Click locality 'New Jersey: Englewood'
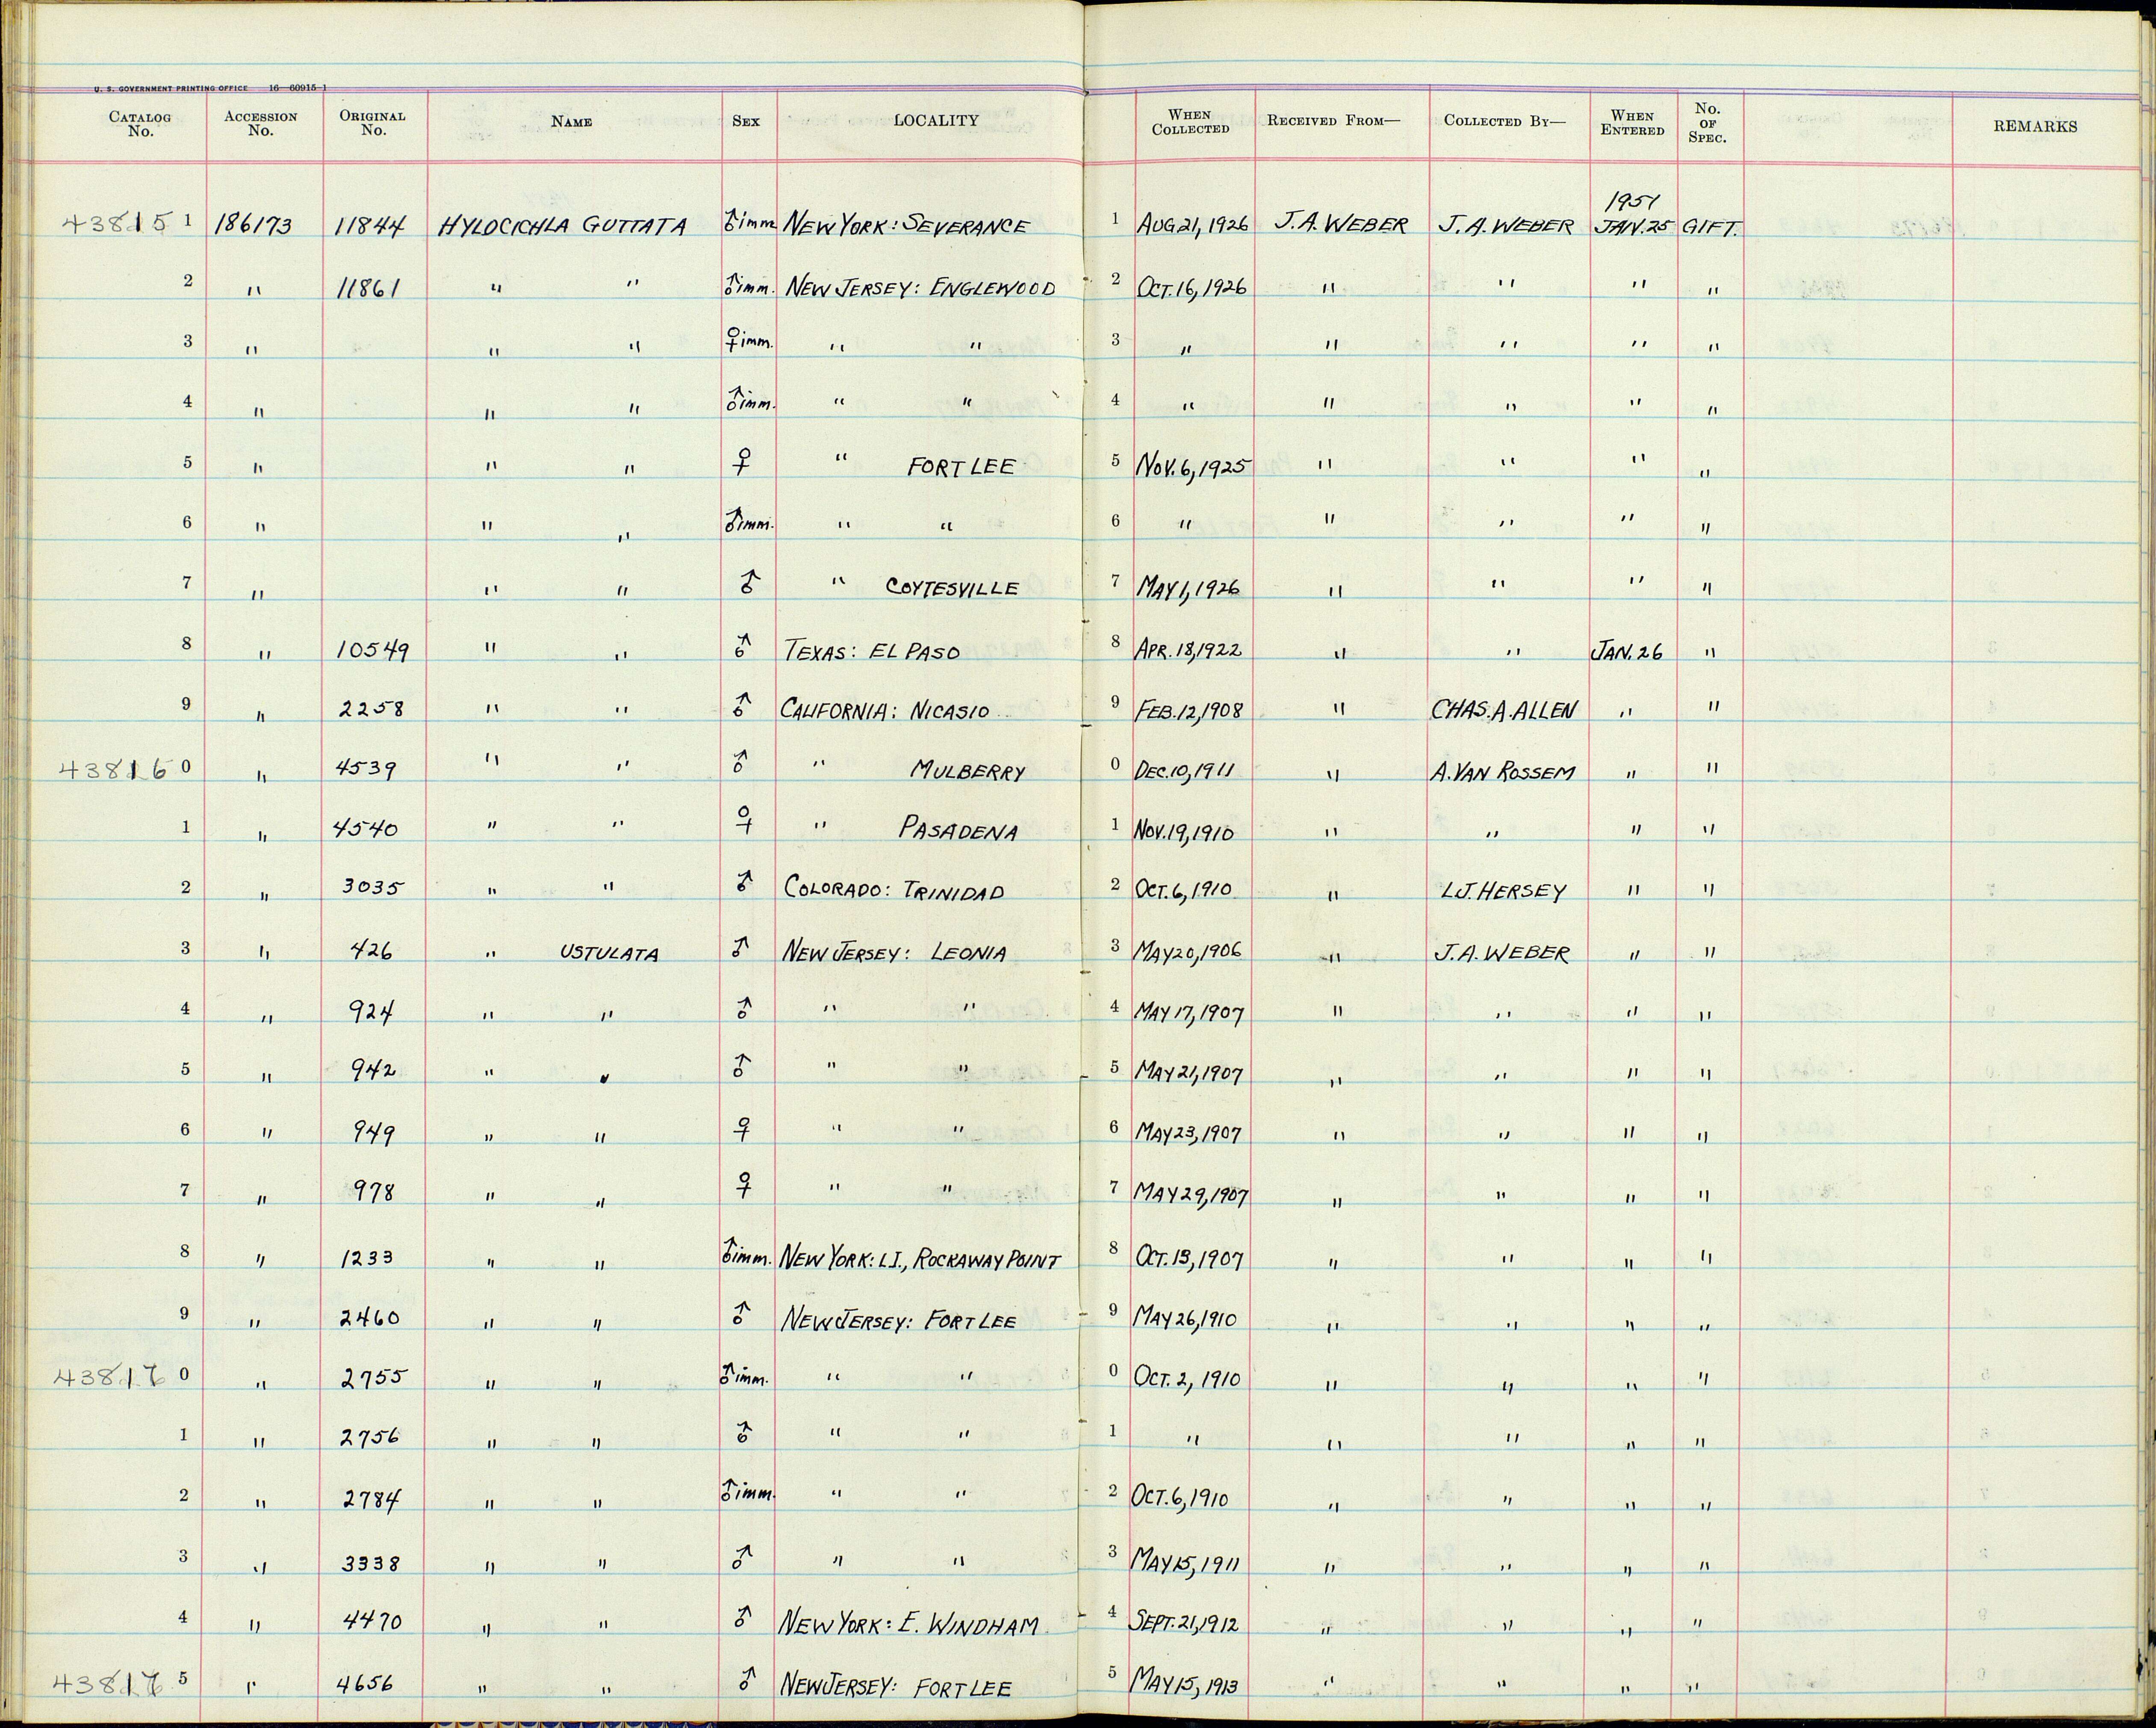The width and height of the screenshot is (2156, 1728). [x=919, y=288]
